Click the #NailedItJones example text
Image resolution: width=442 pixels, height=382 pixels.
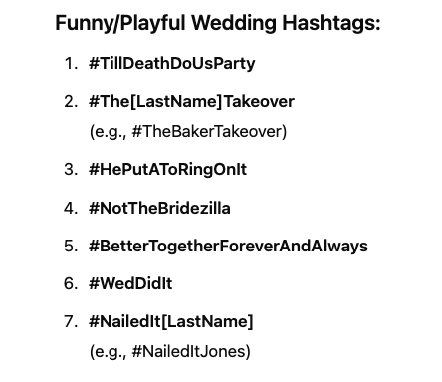[189, 351]
